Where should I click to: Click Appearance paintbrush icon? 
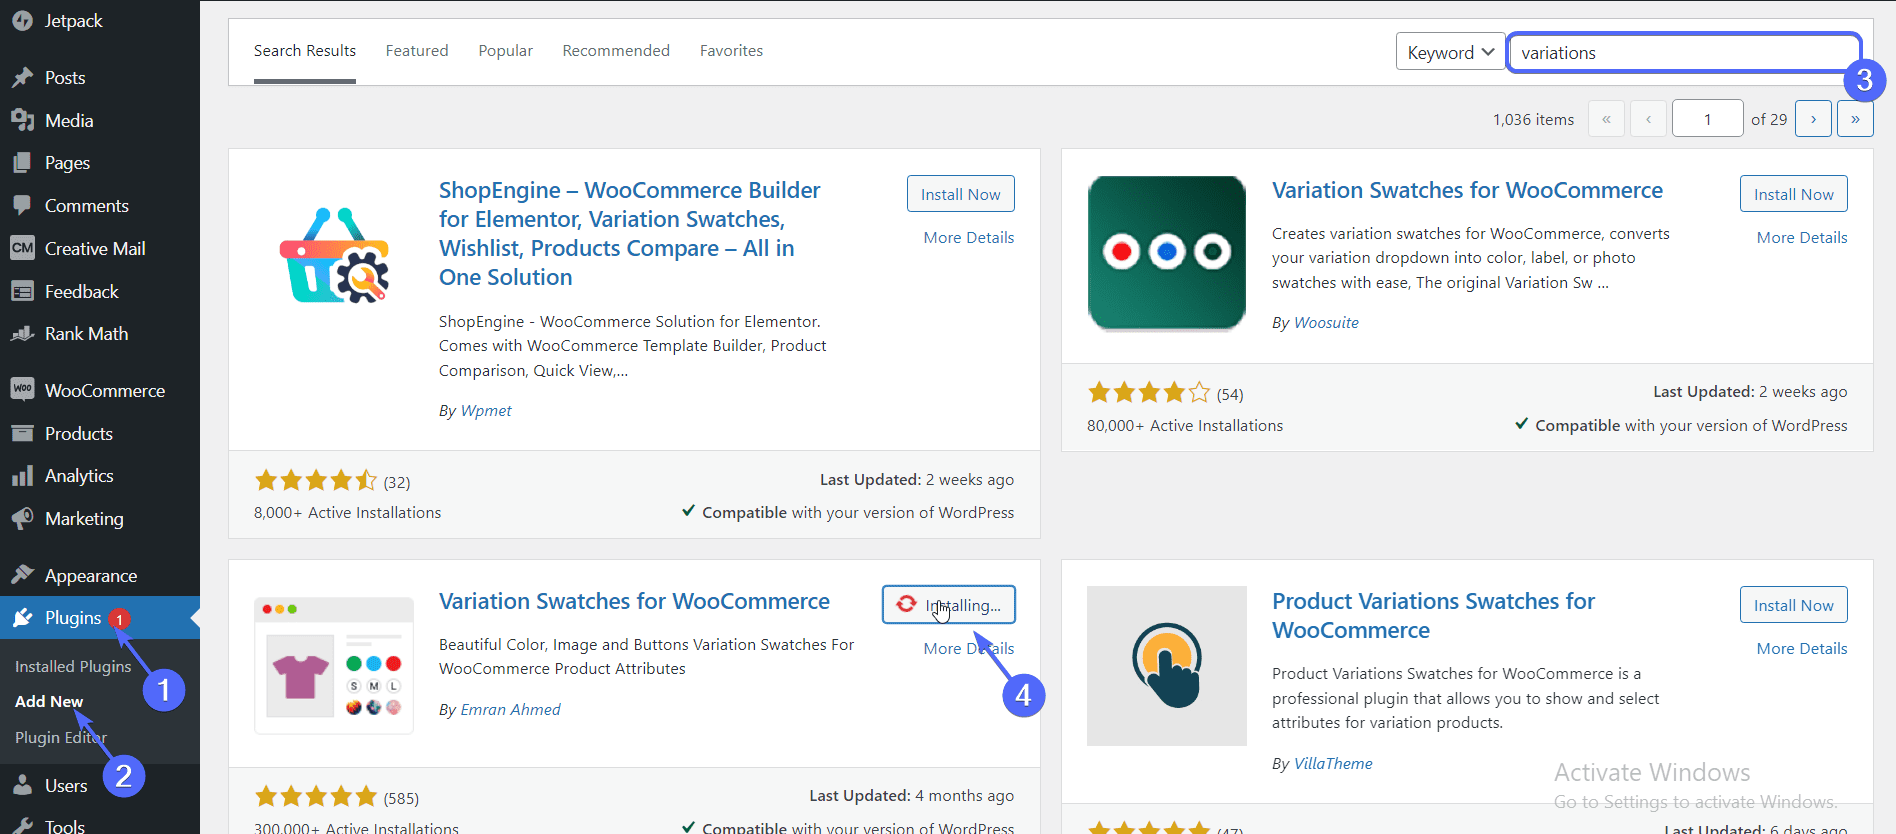(22, 575)
